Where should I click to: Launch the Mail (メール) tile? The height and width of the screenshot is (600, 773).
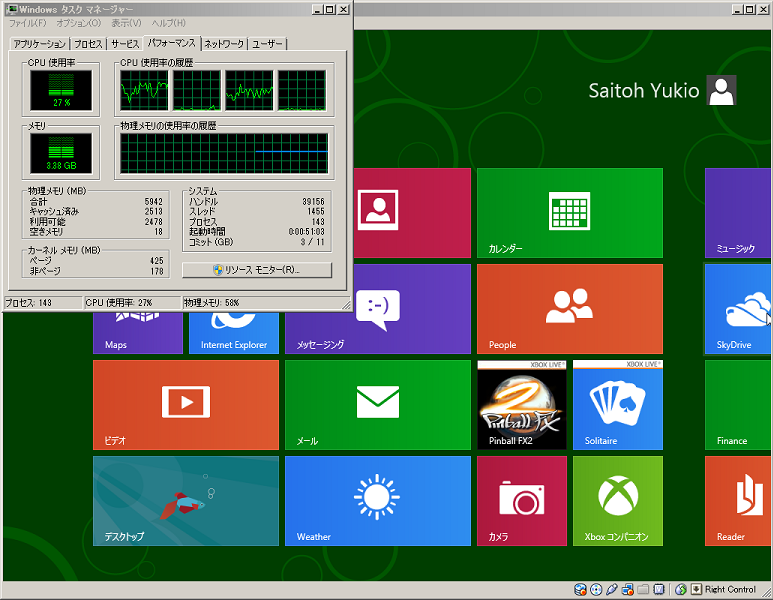377,404
